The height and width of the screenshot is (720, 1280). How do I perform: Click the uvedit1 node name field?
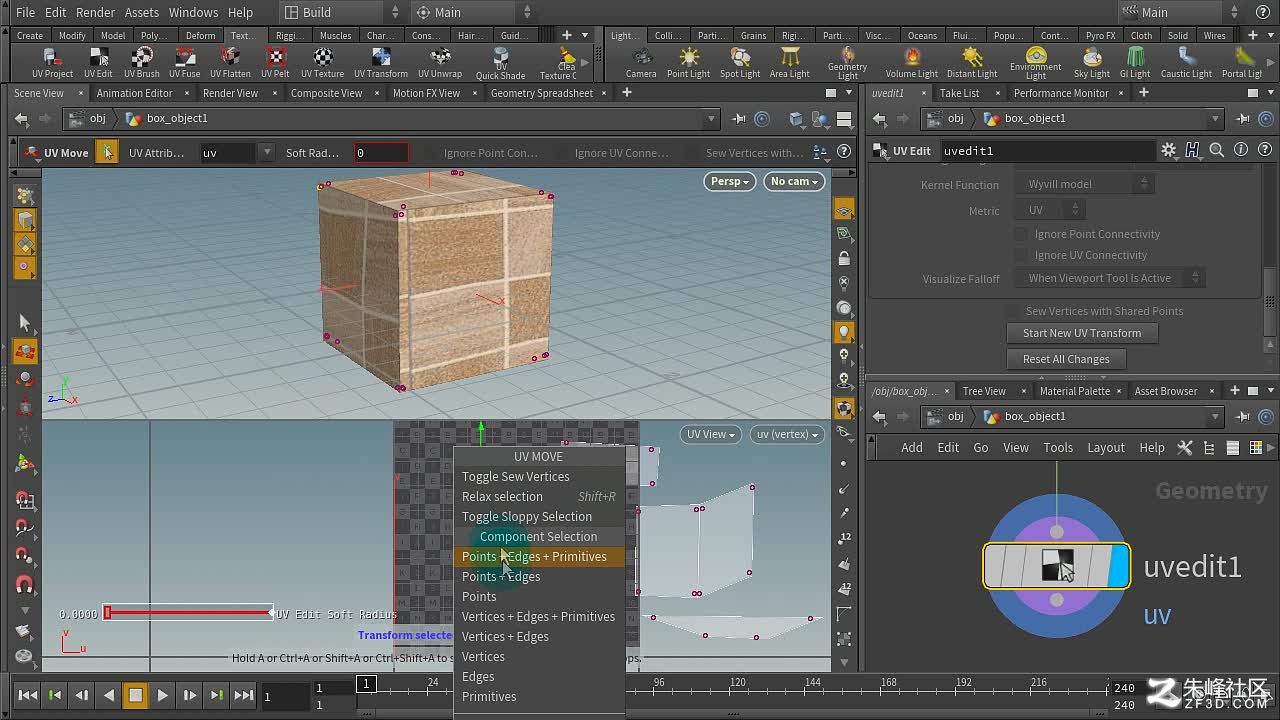click(1046, 151)
